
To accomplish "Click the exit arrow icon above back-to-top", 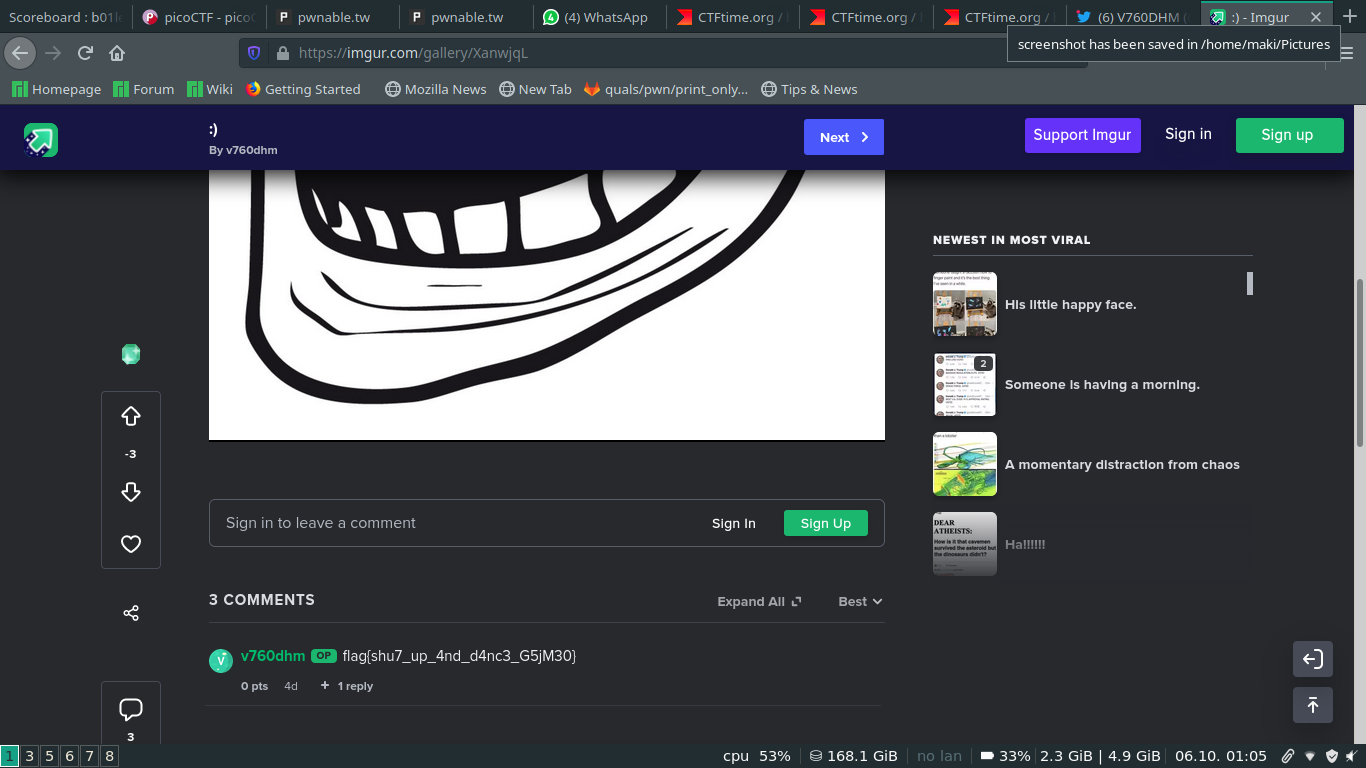I will [1313, 659].
